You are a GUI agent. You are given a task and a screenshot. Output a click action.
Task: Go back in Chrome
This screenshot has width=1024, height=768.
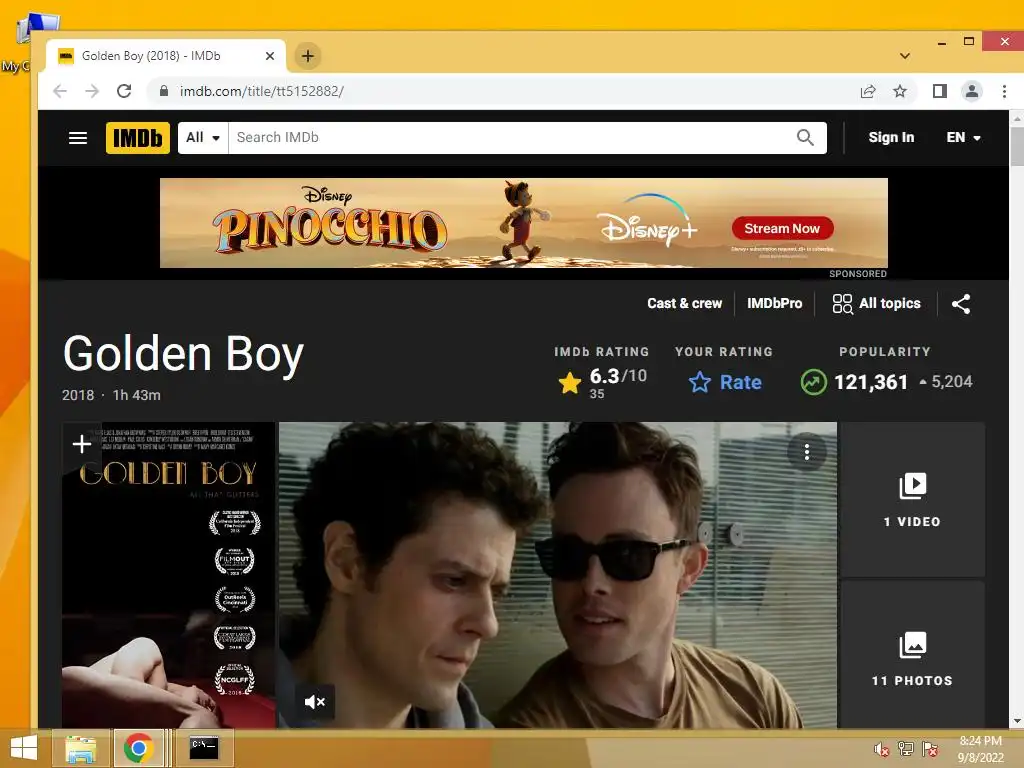60,91
